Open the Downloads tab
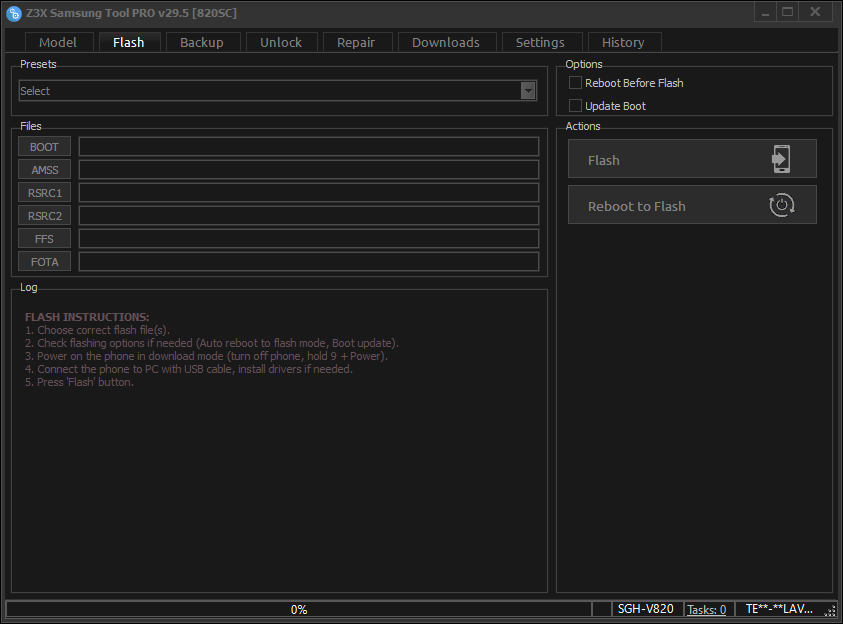This screenshot has width=843, height=624. coord(446,42)
